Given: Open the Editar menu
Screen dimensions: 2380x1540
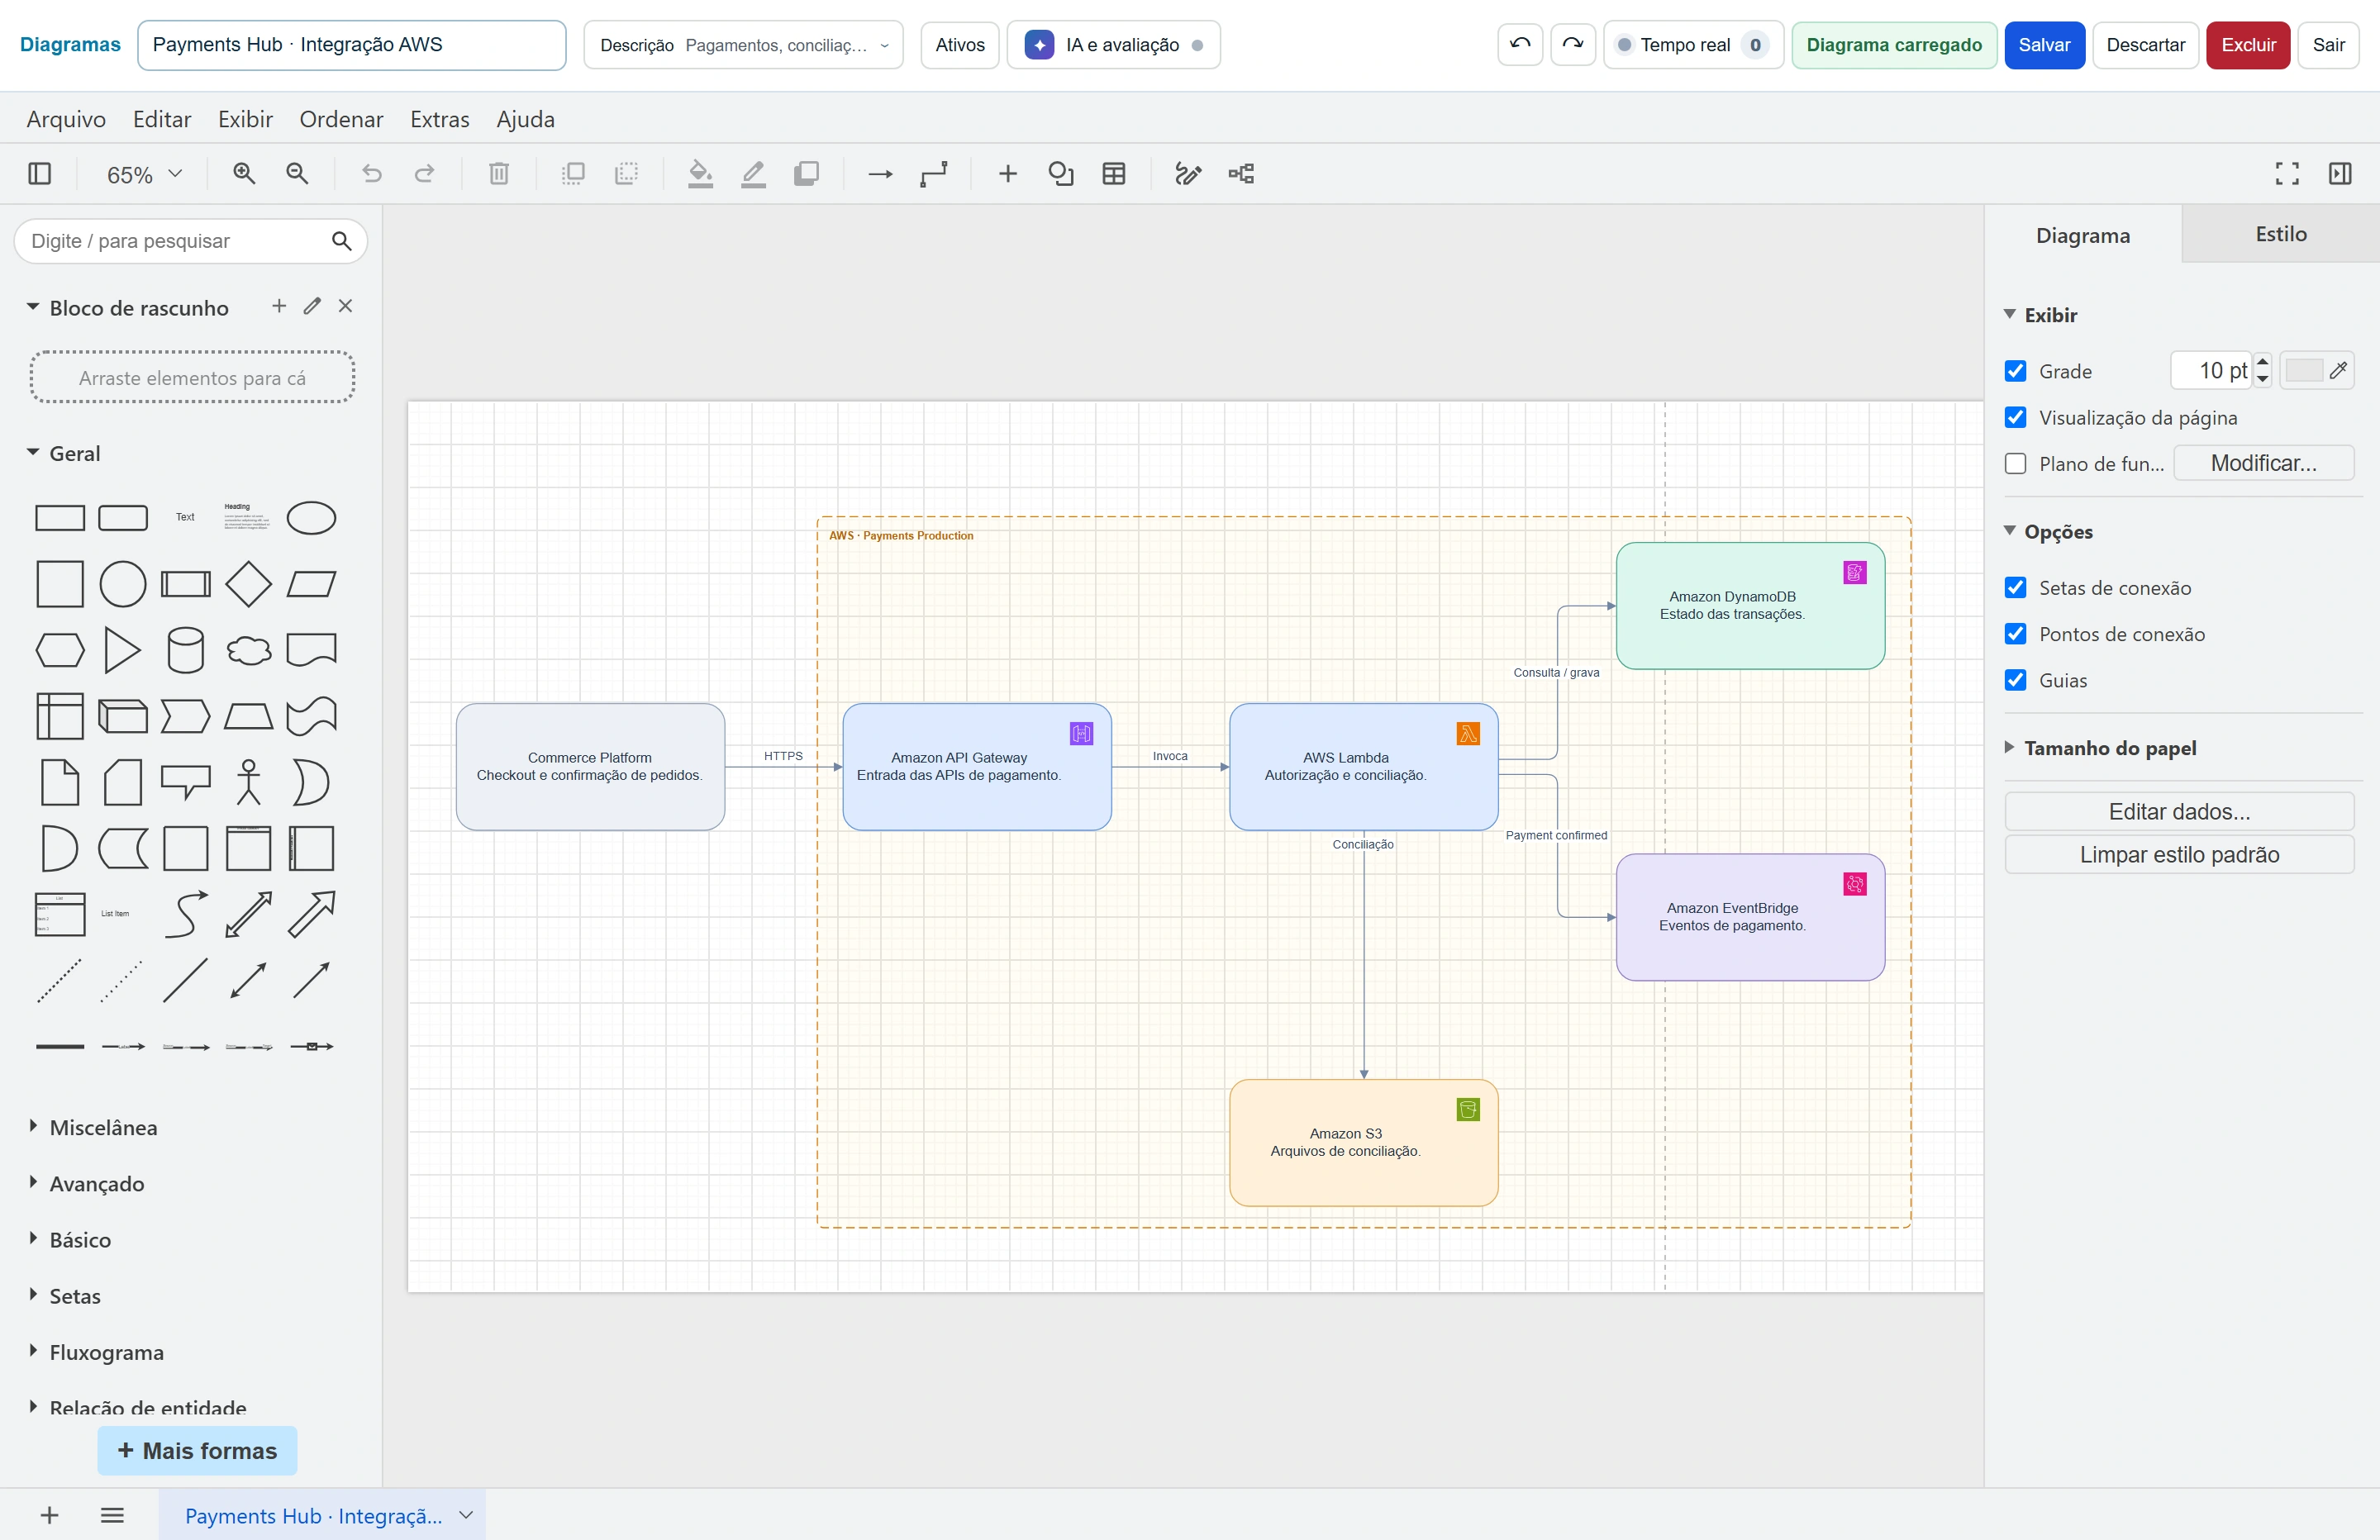Looking at the screenshot, I should pyautogui.click(x=162, y=119).
